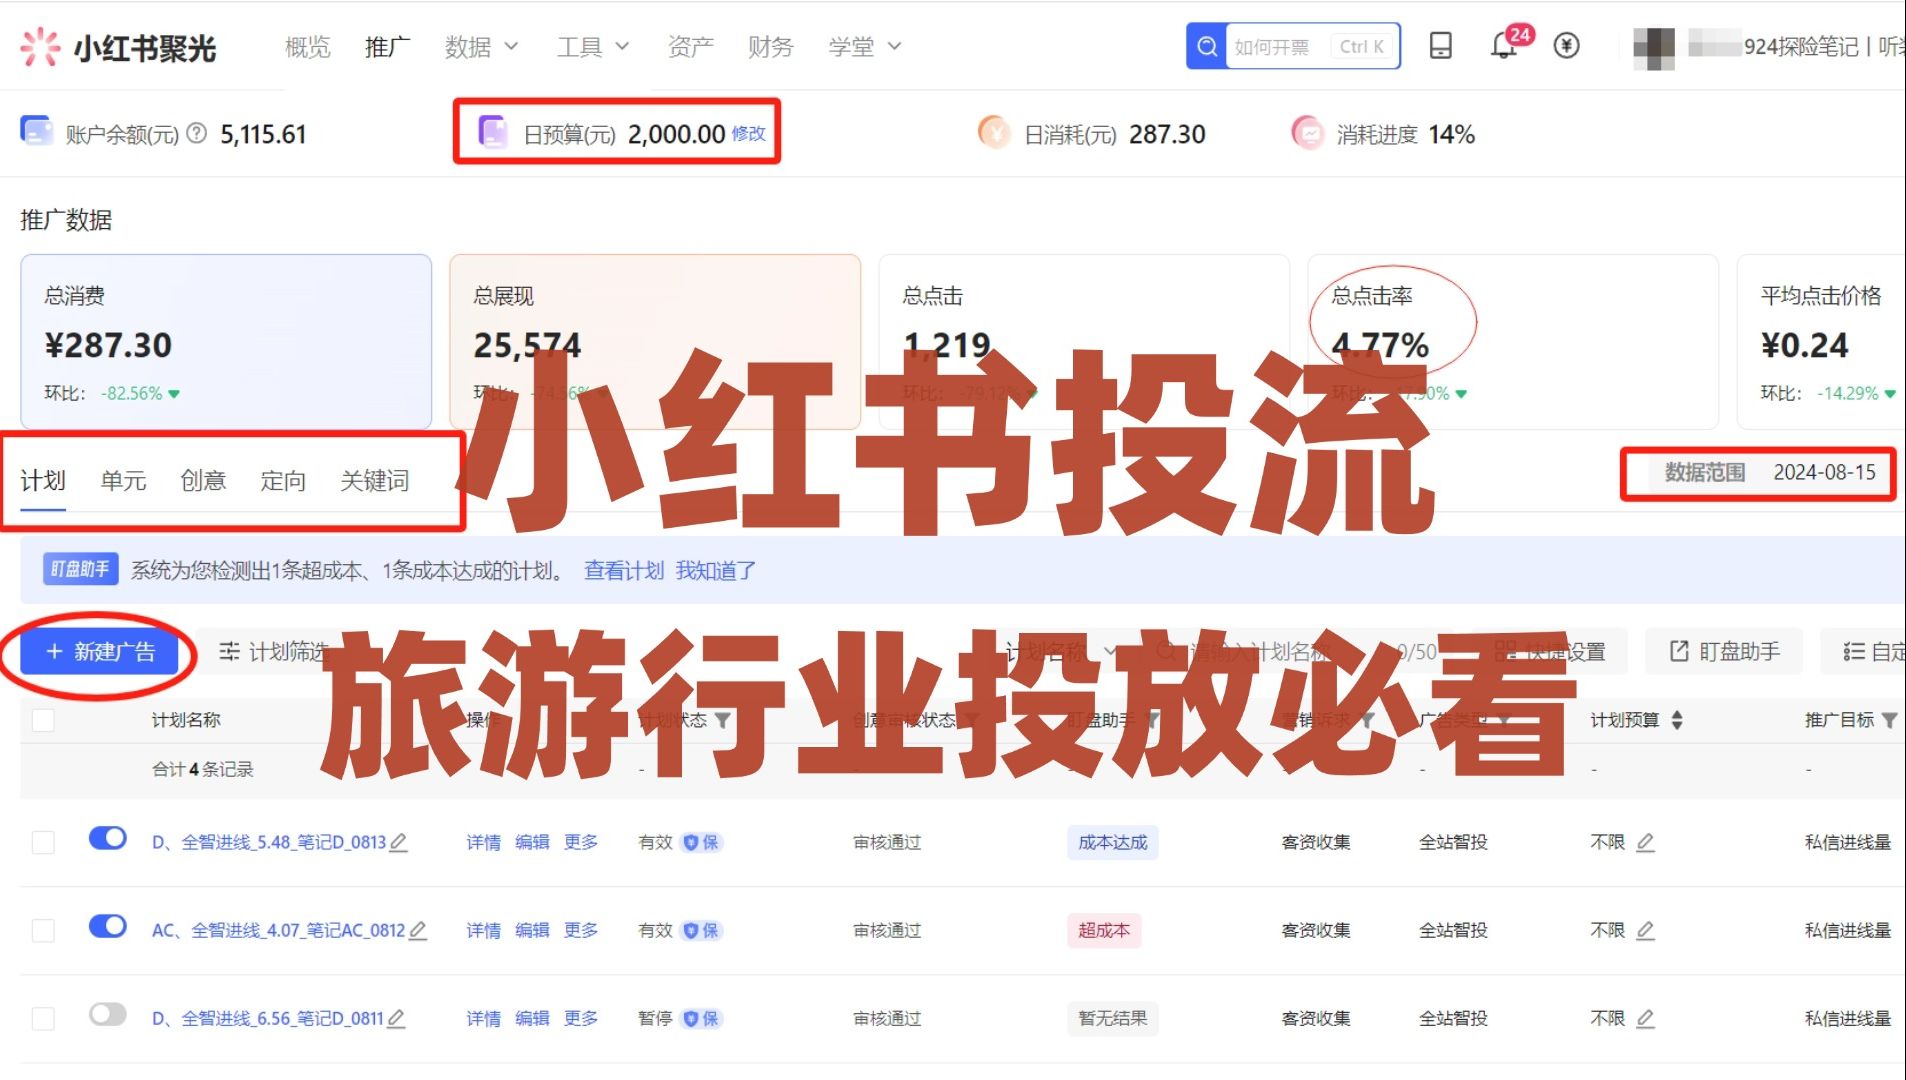Filter the 推广目标 column funnel icon

(1889, 720)
